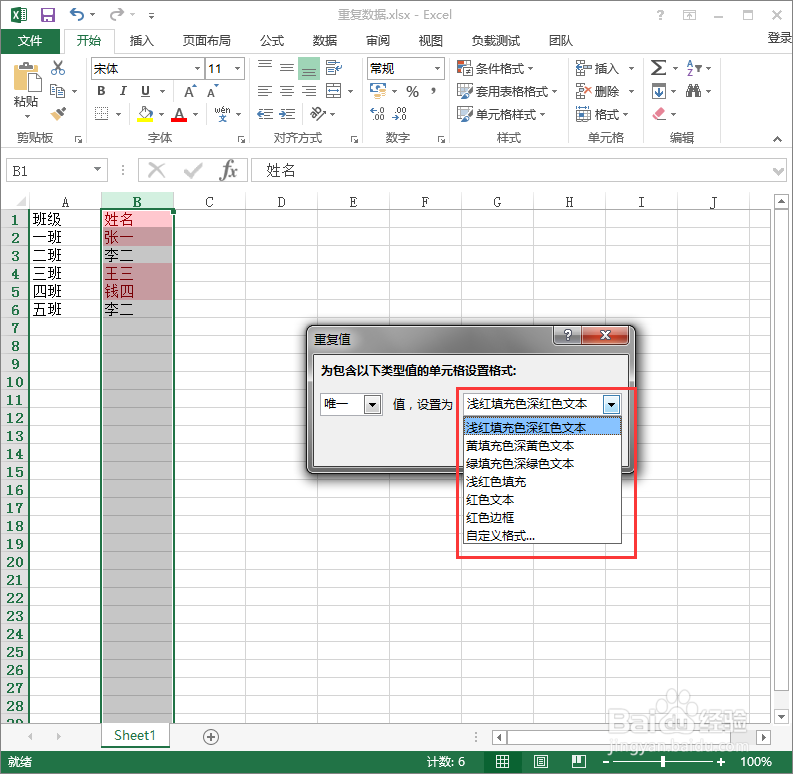Choose 自定义格式... option
Screen dimensions: 793x774
coord(542,535)
